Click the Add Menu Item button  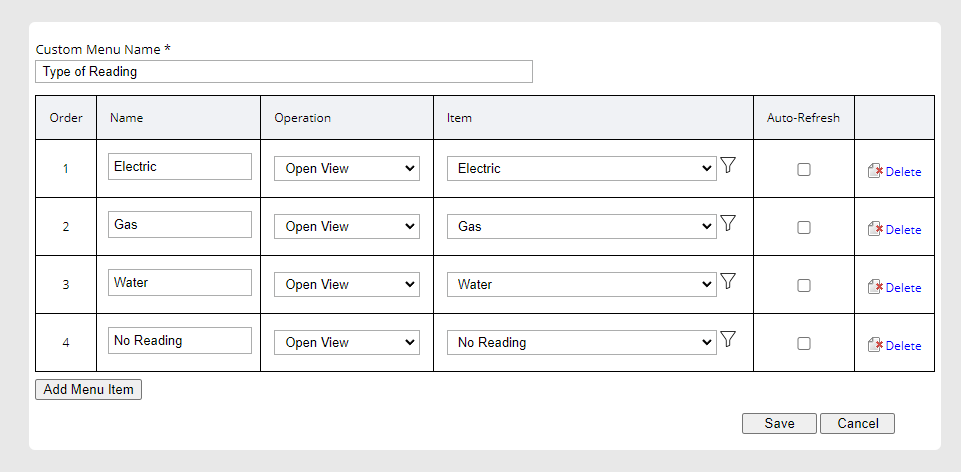[x=88, y=390]
